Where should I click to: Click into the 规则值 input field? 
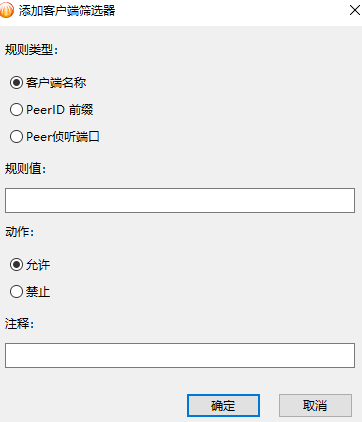click(180, 200)
